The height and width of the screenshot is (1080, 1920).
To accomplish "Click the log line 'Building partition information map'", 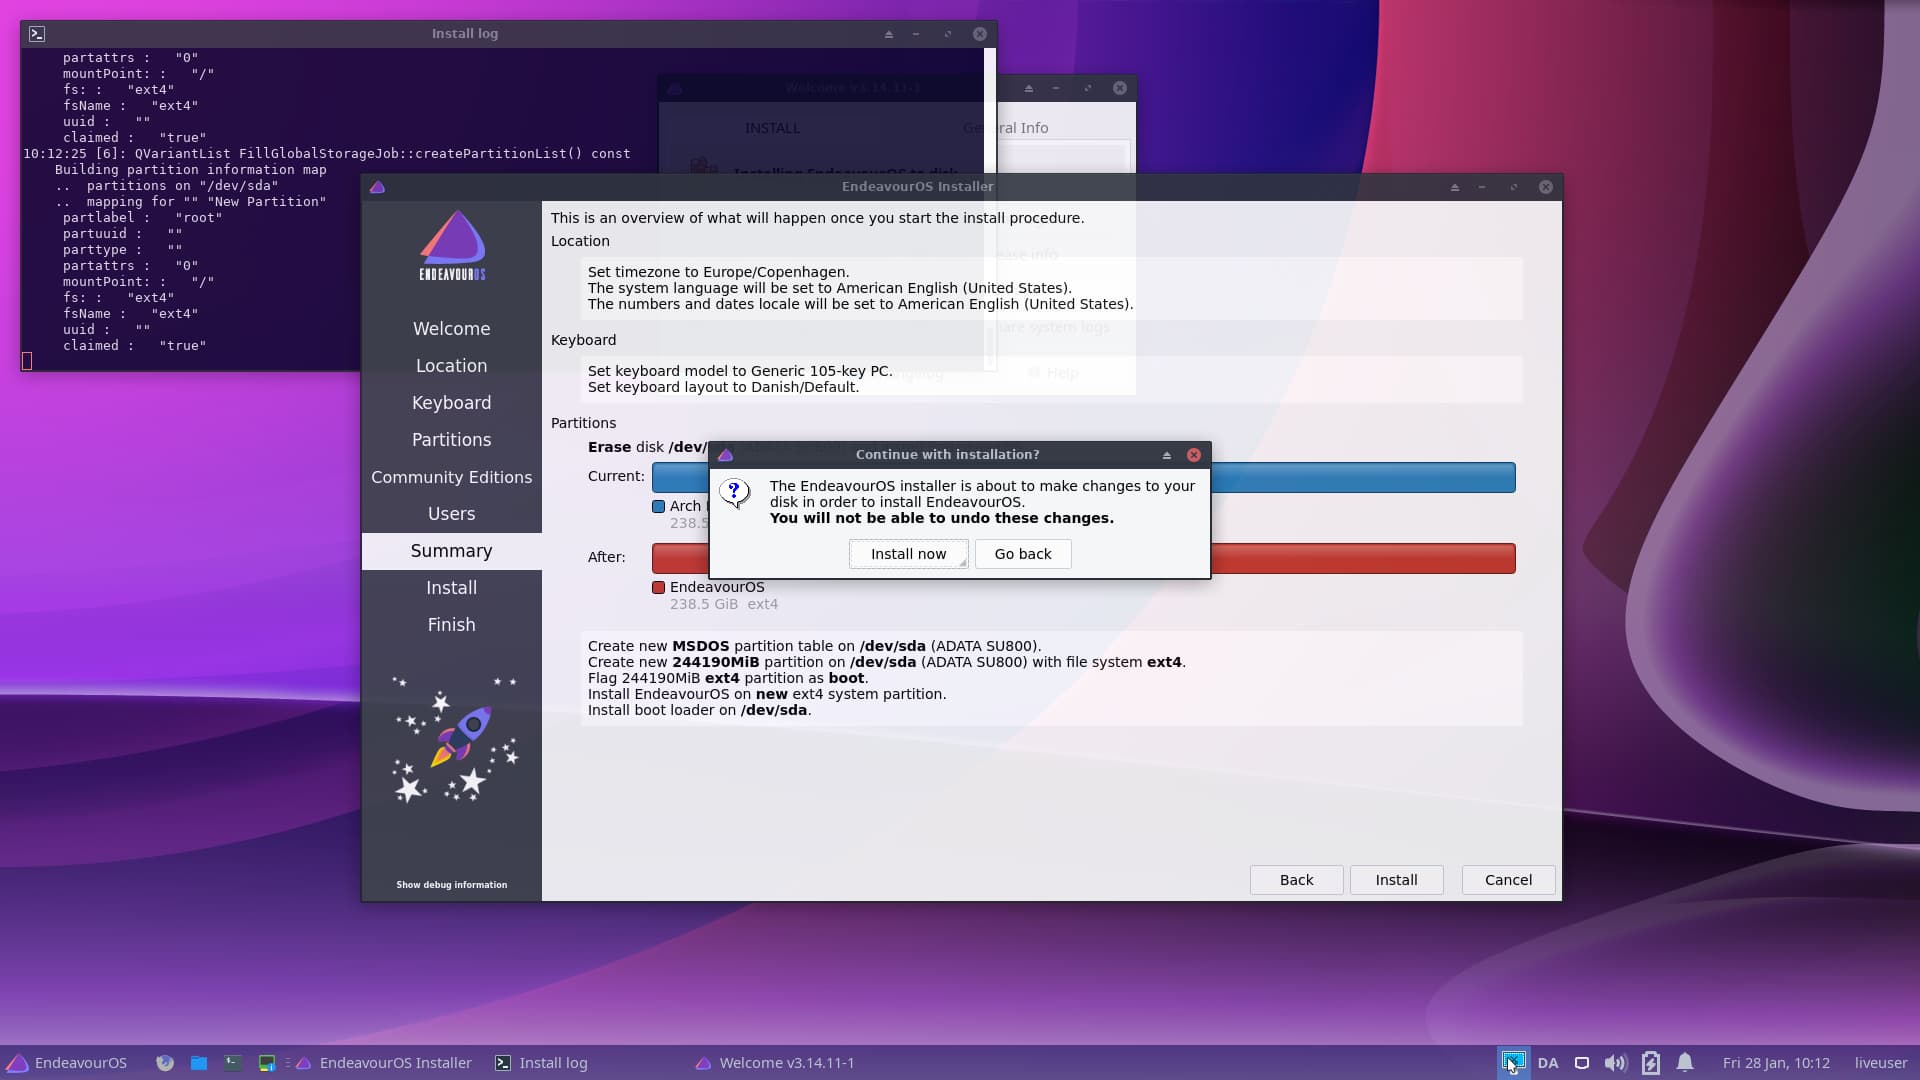I will pos(191,170).
